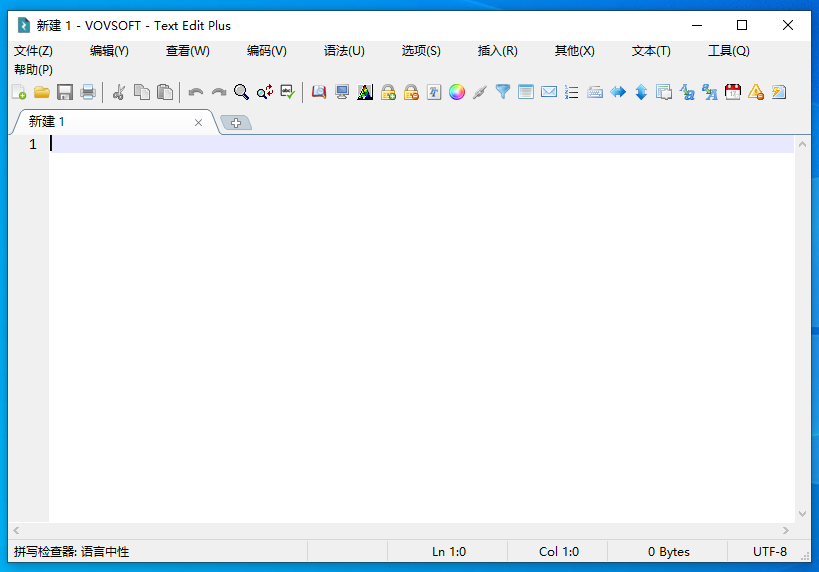This screenshot has height=572, width=819.
Task: Expand the 工具(Q) menu
Action: coord(728,51)
